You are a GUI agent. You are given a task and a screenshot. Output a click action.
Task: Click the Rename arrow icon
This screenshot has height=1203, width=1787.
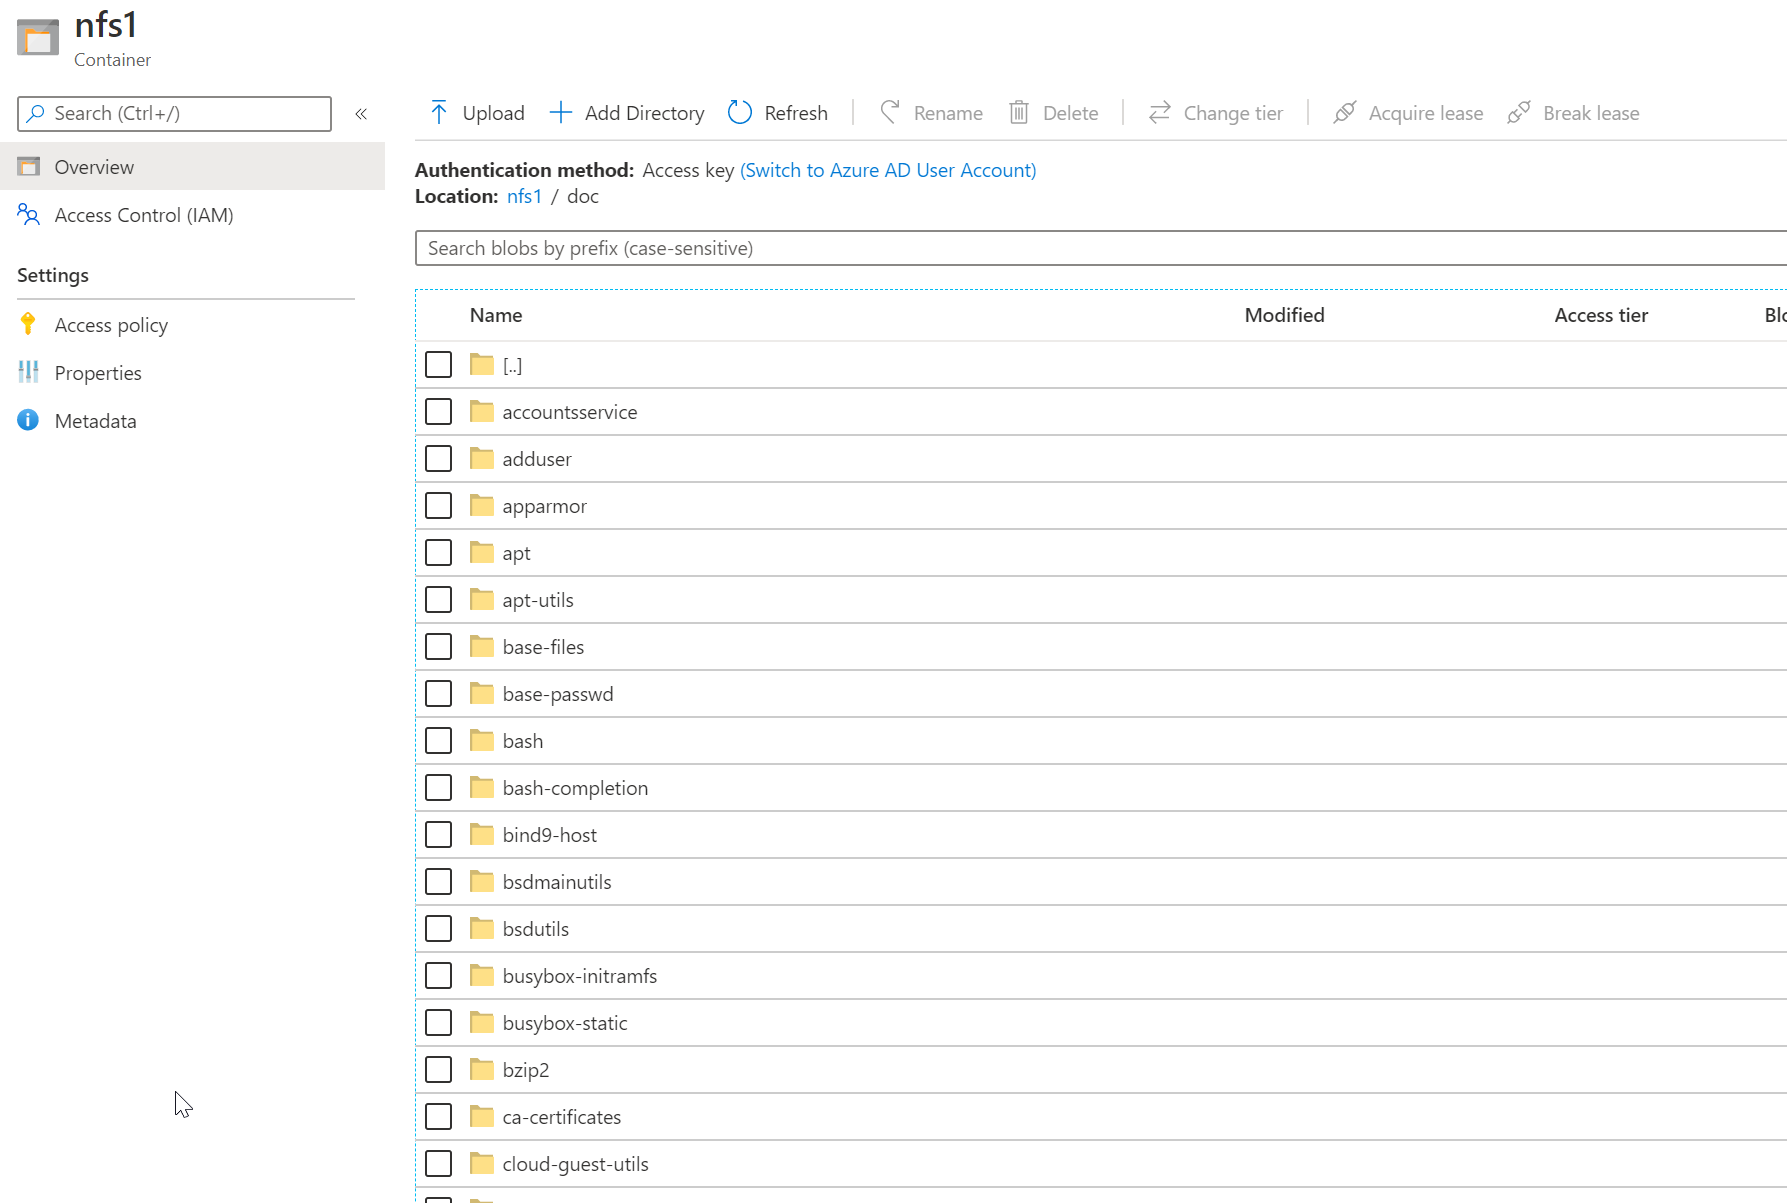pyautogui.click(x=890, y=113)
